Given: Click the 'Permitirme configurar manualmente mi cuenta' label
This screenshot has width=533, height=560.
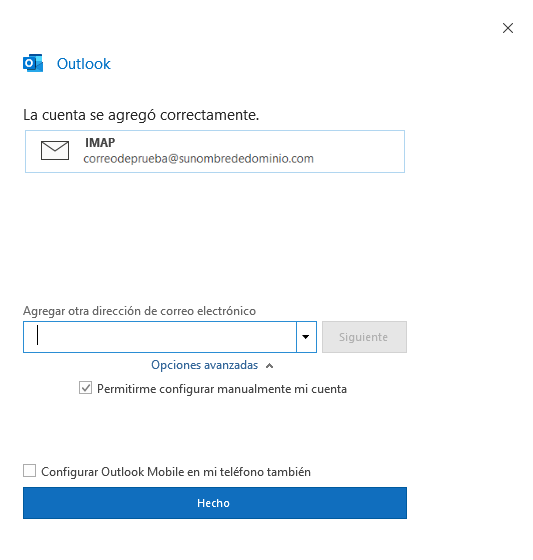Looking at the screenshot, I should pyautogui.click(x=222, y=389).
